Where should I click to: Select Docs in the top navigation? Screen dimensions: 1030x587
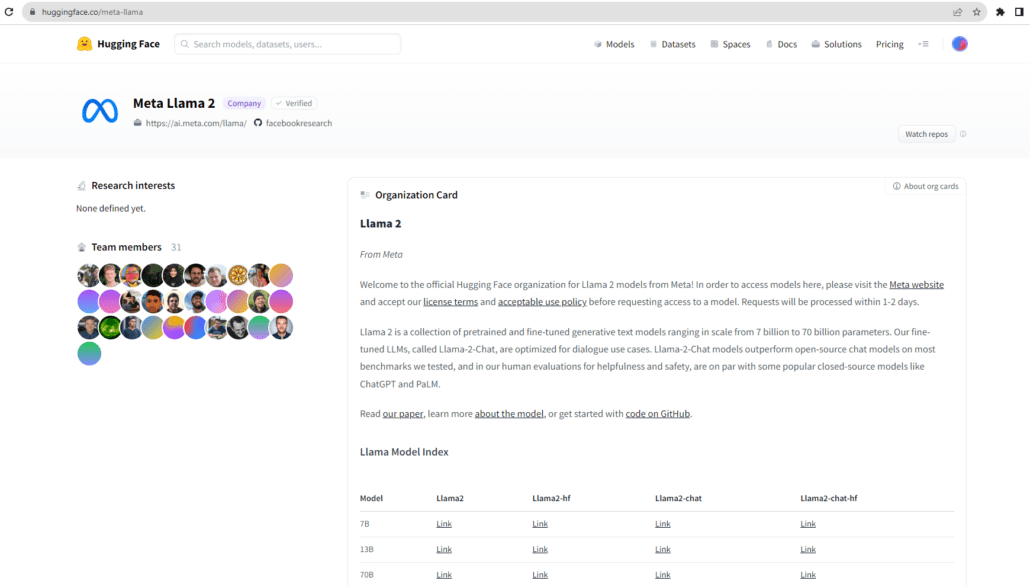(781, 44)
